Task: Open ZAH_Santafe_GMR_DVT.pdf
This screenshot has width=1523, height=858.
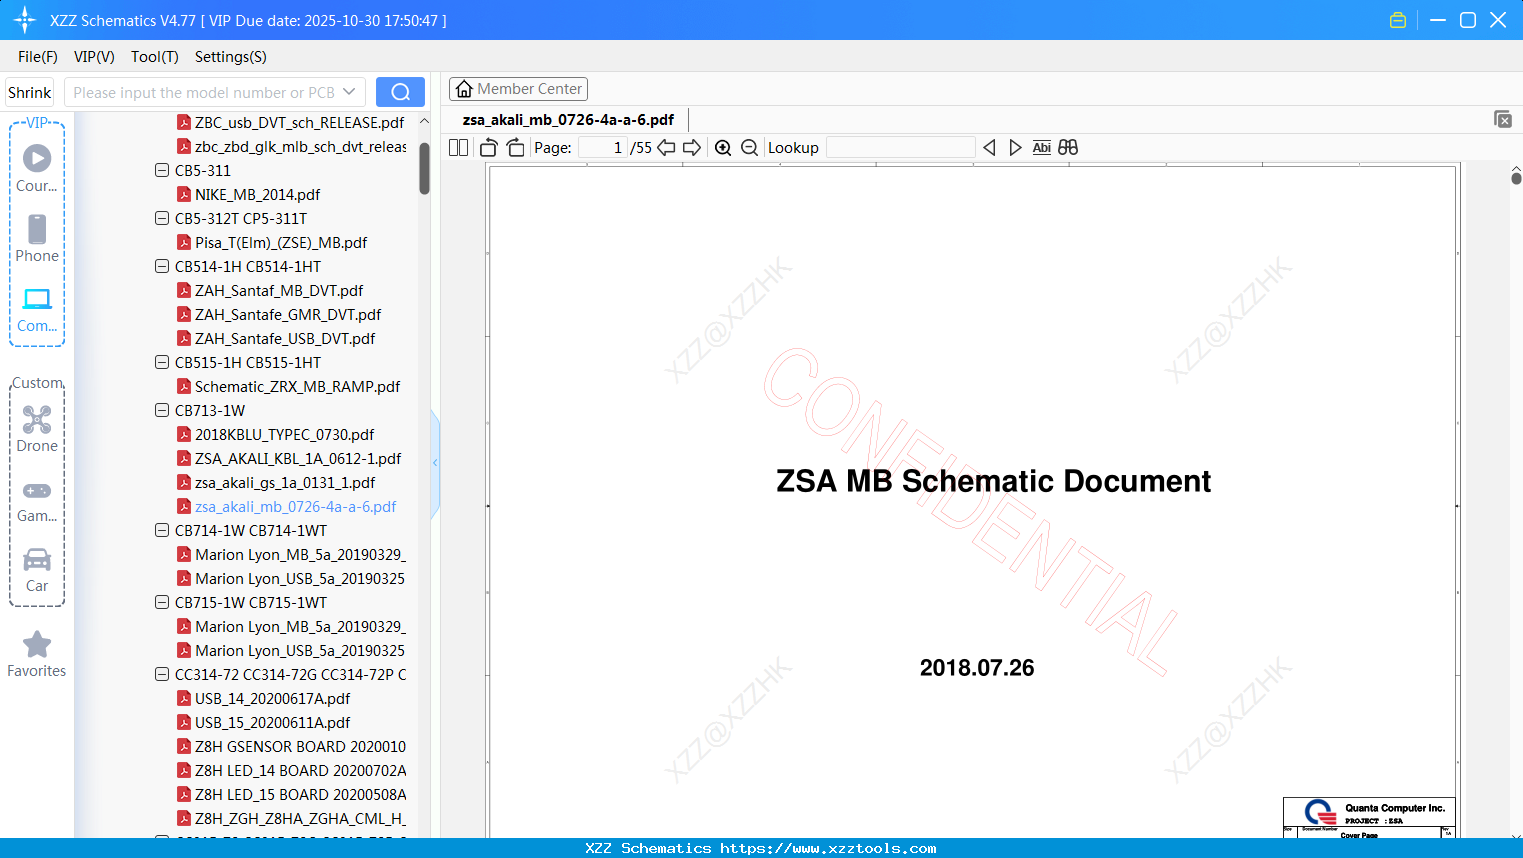Action: (279, 314)
